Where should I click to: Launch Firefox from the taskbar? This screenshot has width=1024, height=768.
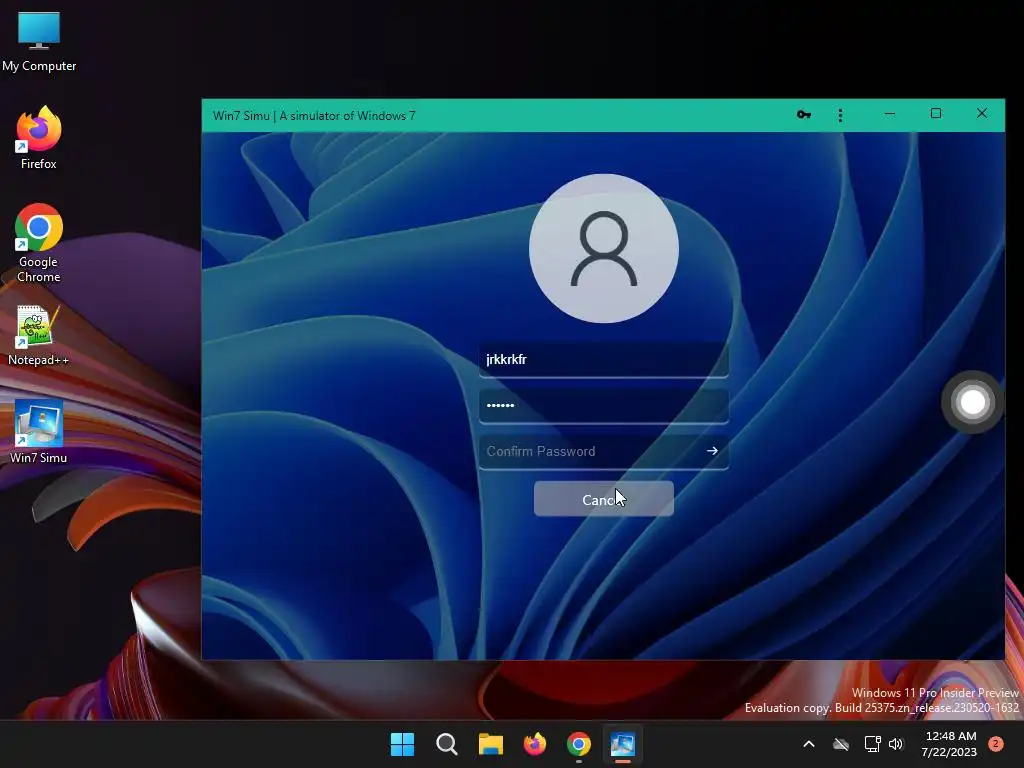pyautogui.click(x=535, y=744)
